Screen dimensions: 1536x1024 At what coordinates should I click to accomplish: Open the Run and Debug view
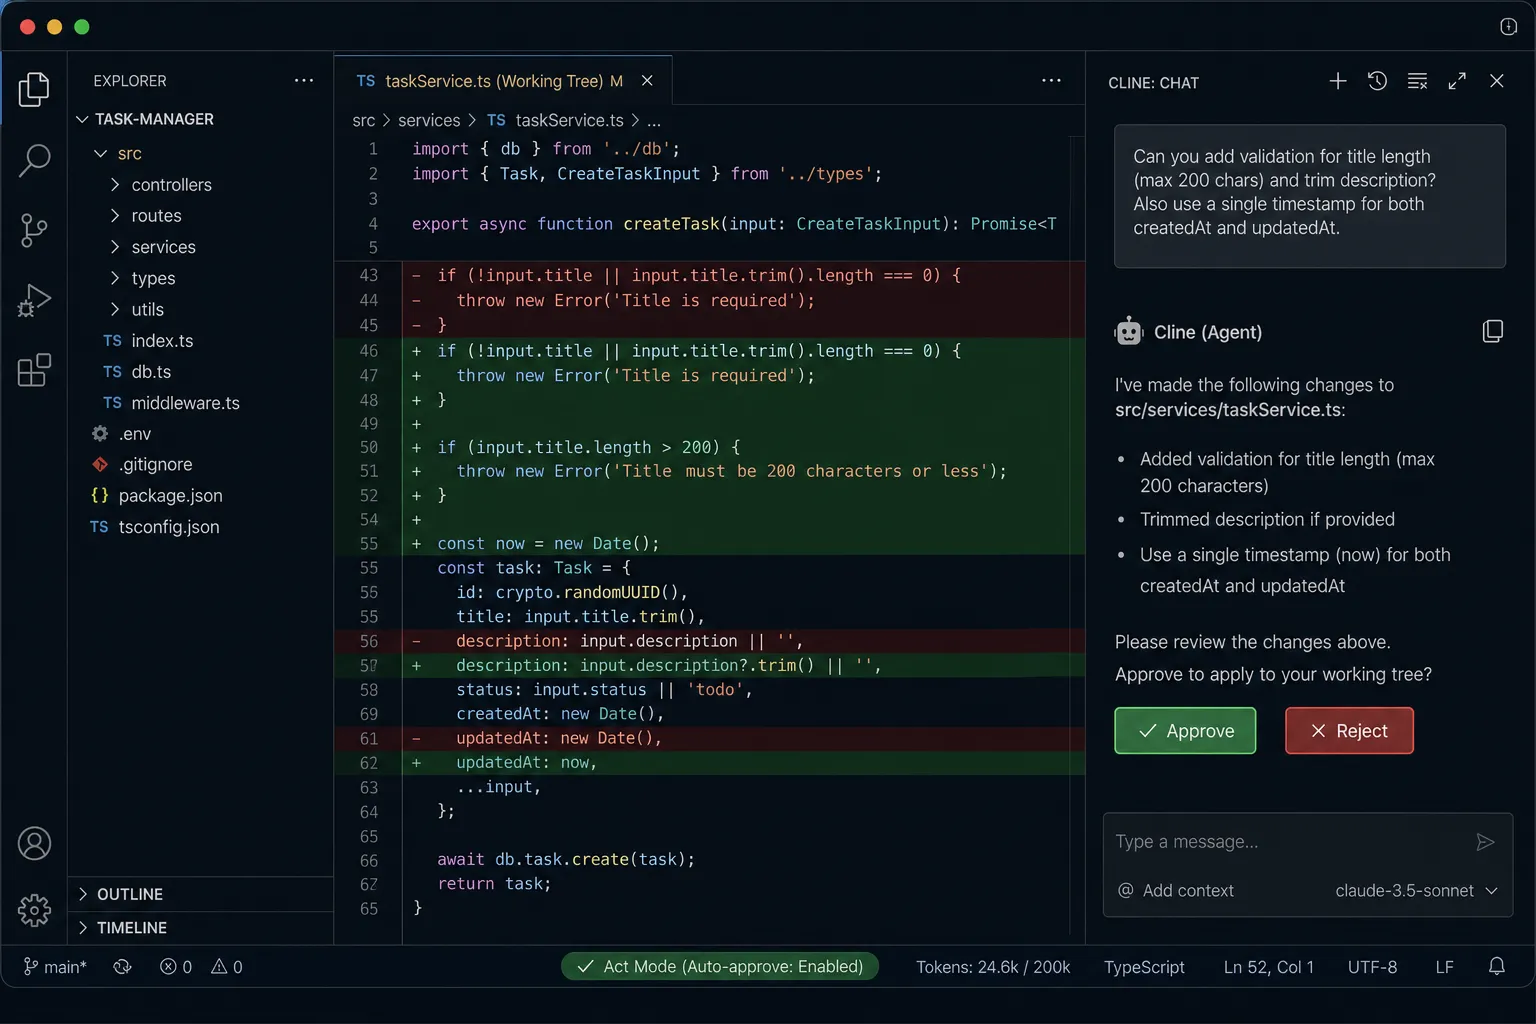point(34,300)
